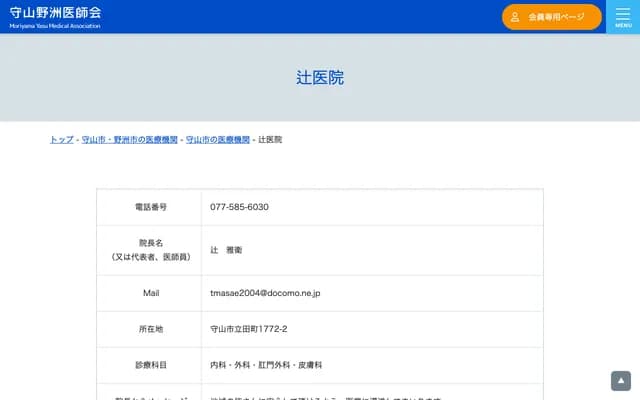Click the scroll-to-top arrow button

(x=621, y=381)
